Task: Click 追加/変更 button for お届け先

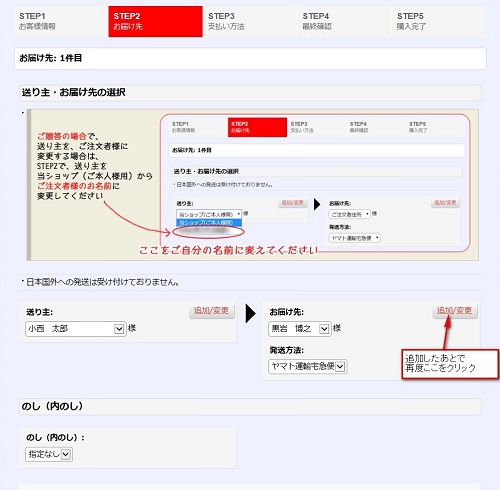Action: 455,311
